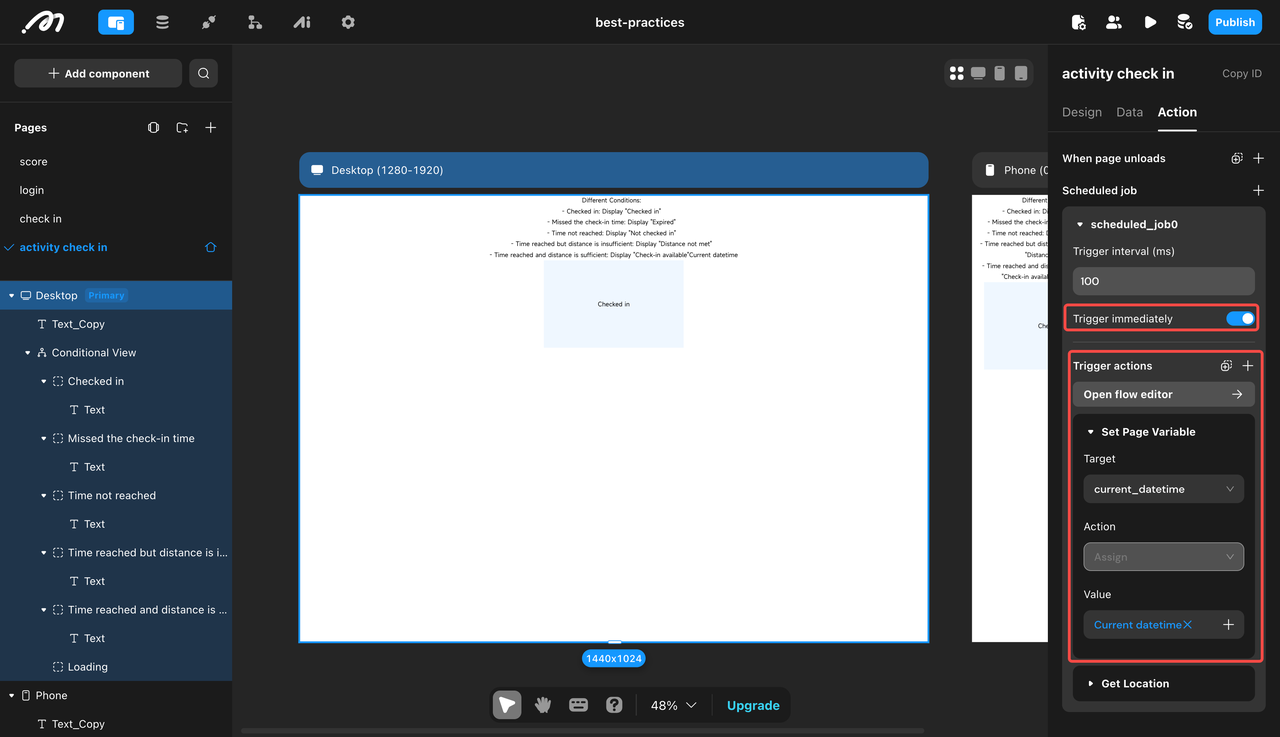Add a new Scheduled job
The width and height of the screenshot is (1280, 737).
1259,190
